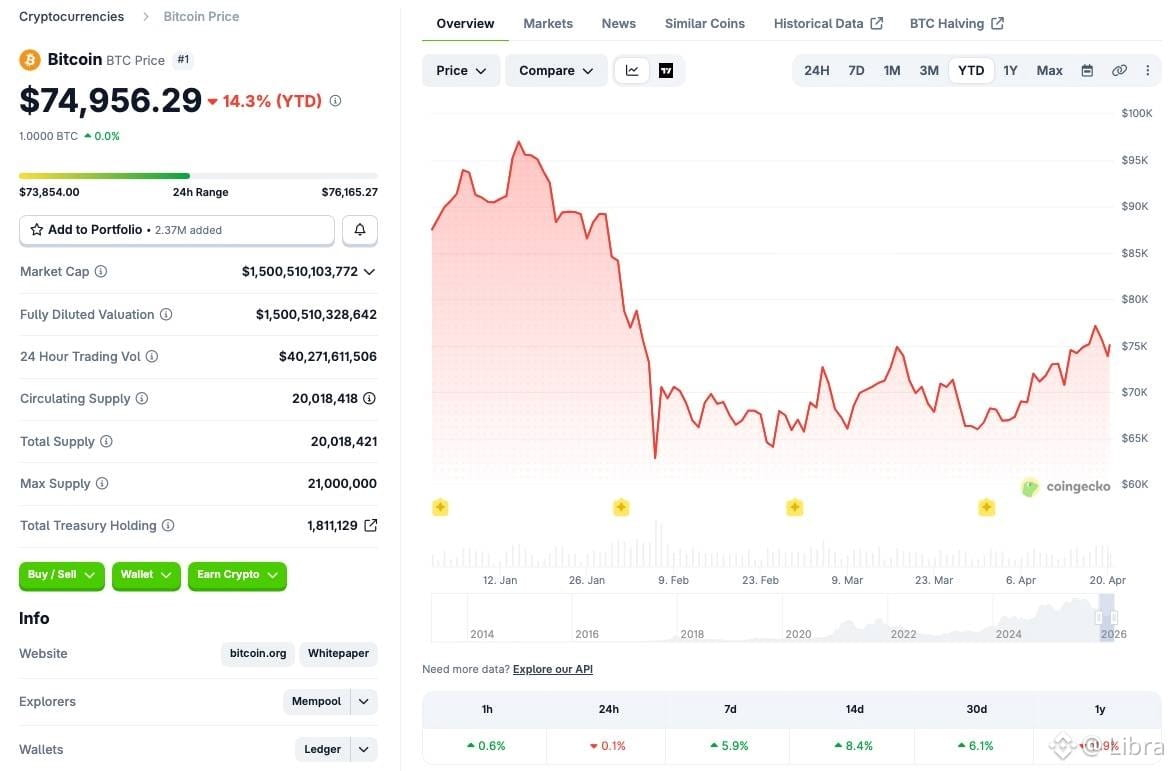Select the 7D time range

(856, 71)
